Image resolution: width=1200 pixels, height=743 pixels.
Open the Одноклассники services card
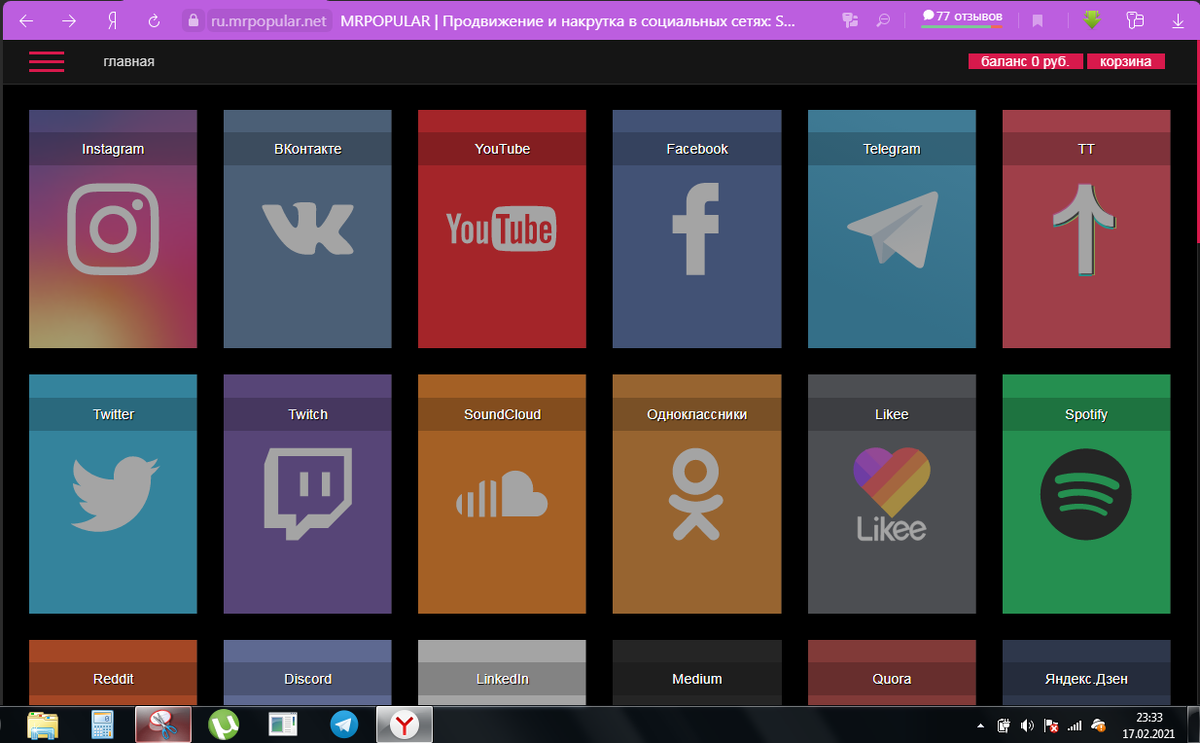pyautogui.click(x=697, y=494)
